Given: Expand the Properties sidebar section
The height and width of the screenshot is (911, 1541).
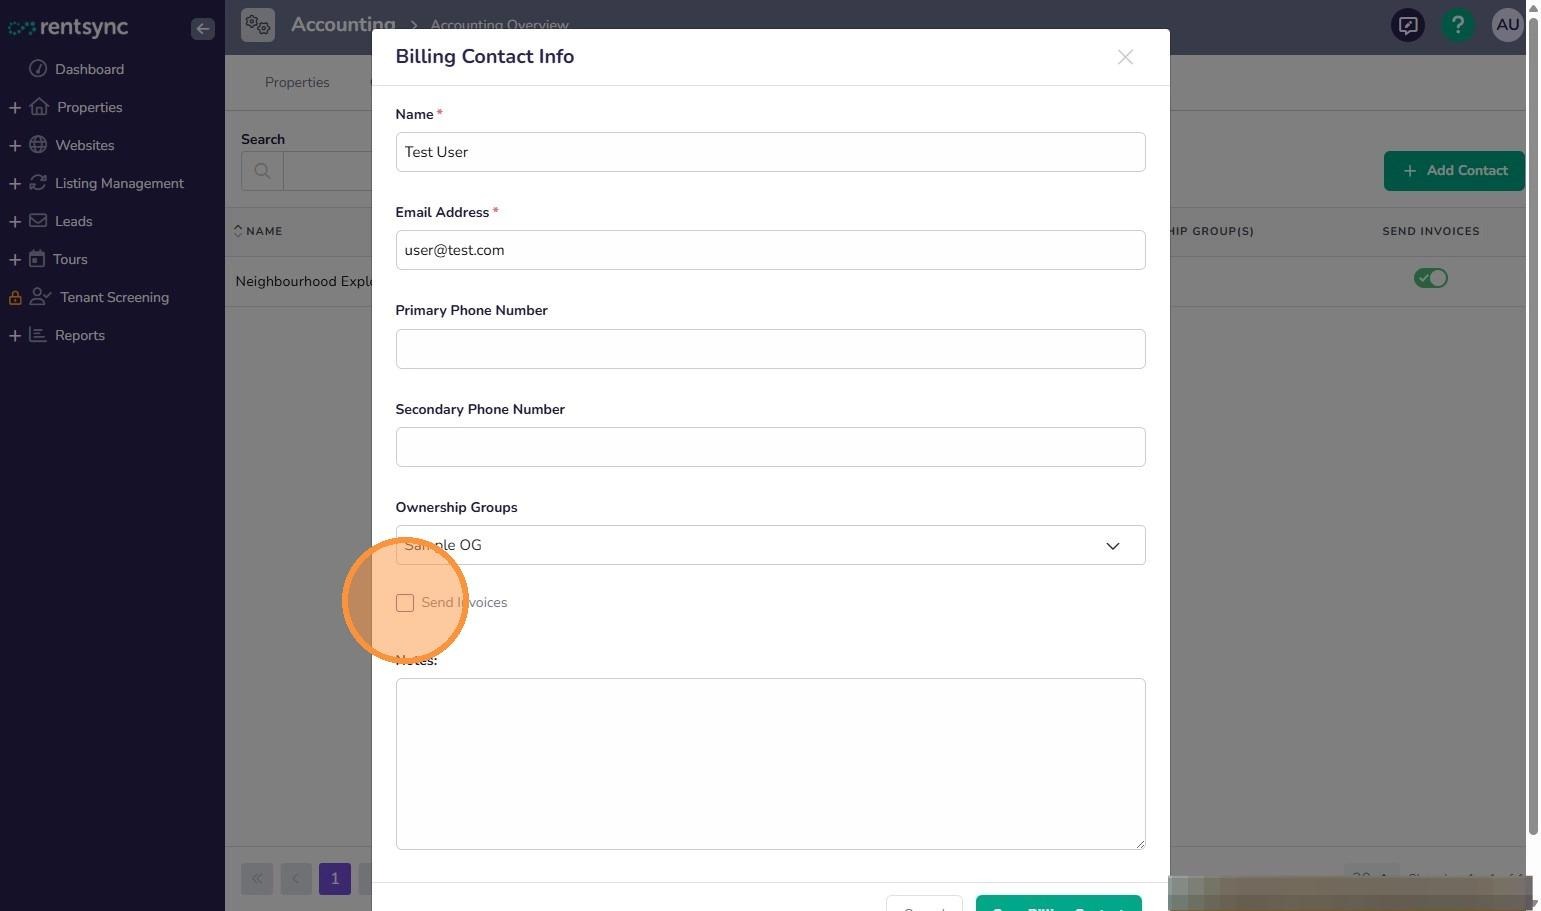Looking at the screenshot, I should tap(15, 107).
